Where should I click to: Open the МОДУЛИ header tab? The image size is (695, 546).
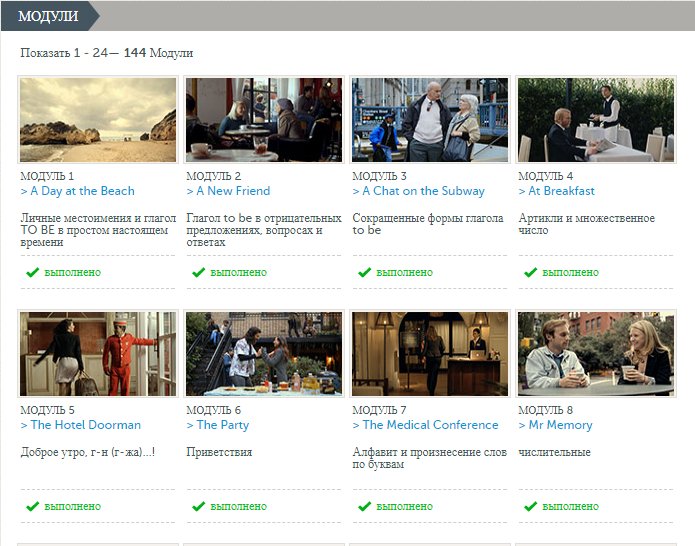point(48,16)
